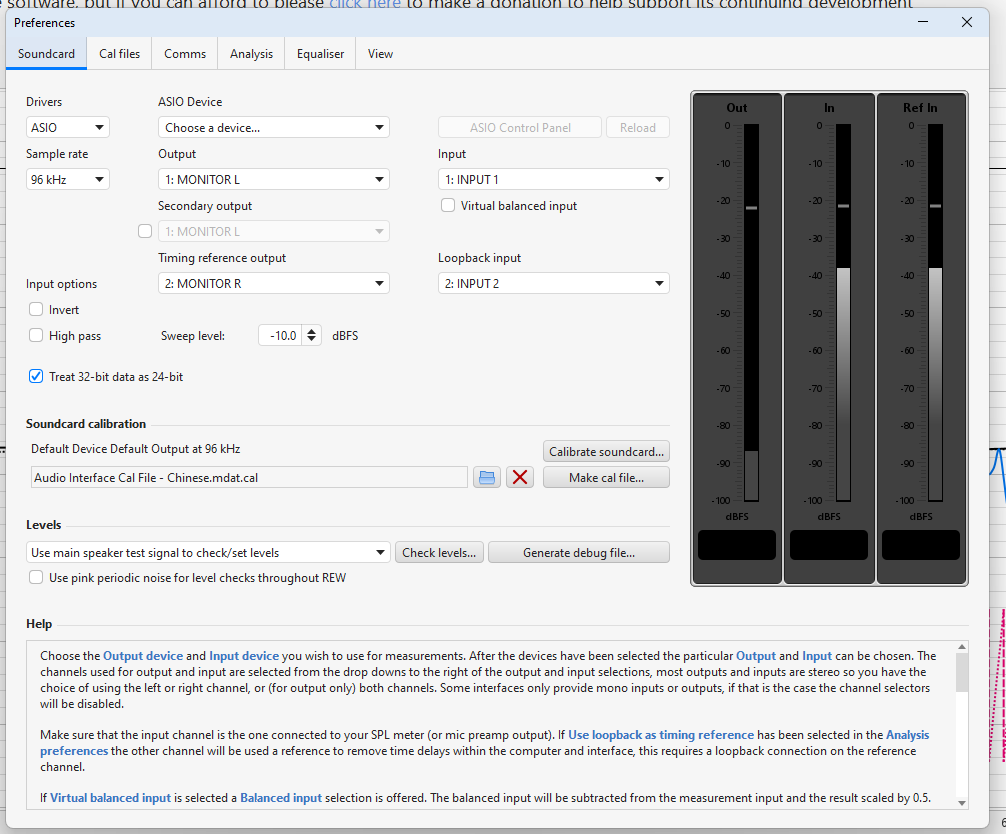Click the Help panel scrollbar thumb
Viewport: 1006px width, 834px height.
point(962,672)
